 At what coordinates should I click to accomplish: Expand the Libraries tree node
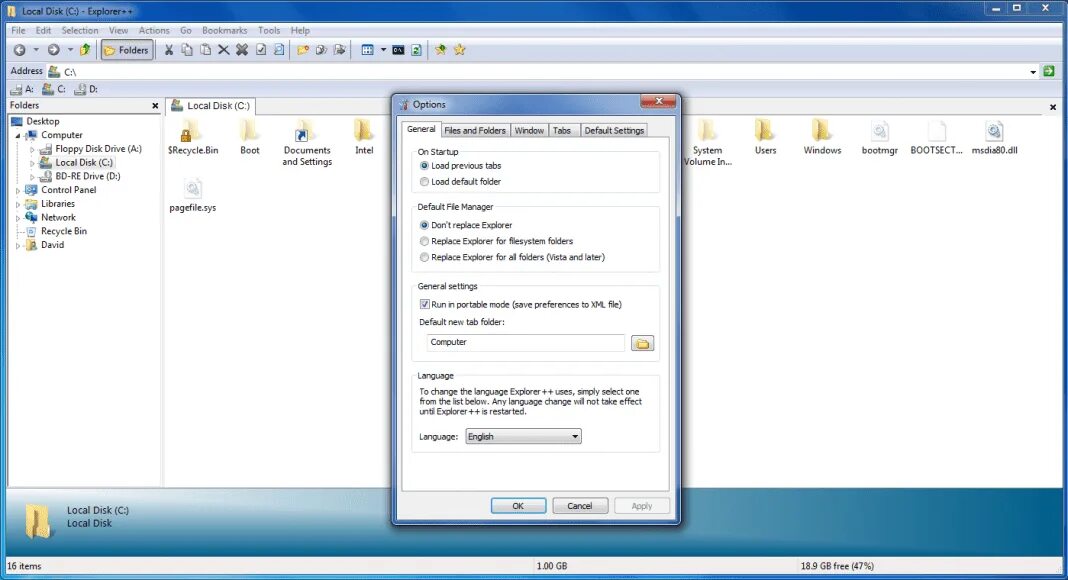pyautogui.click(x=18, y=204)
